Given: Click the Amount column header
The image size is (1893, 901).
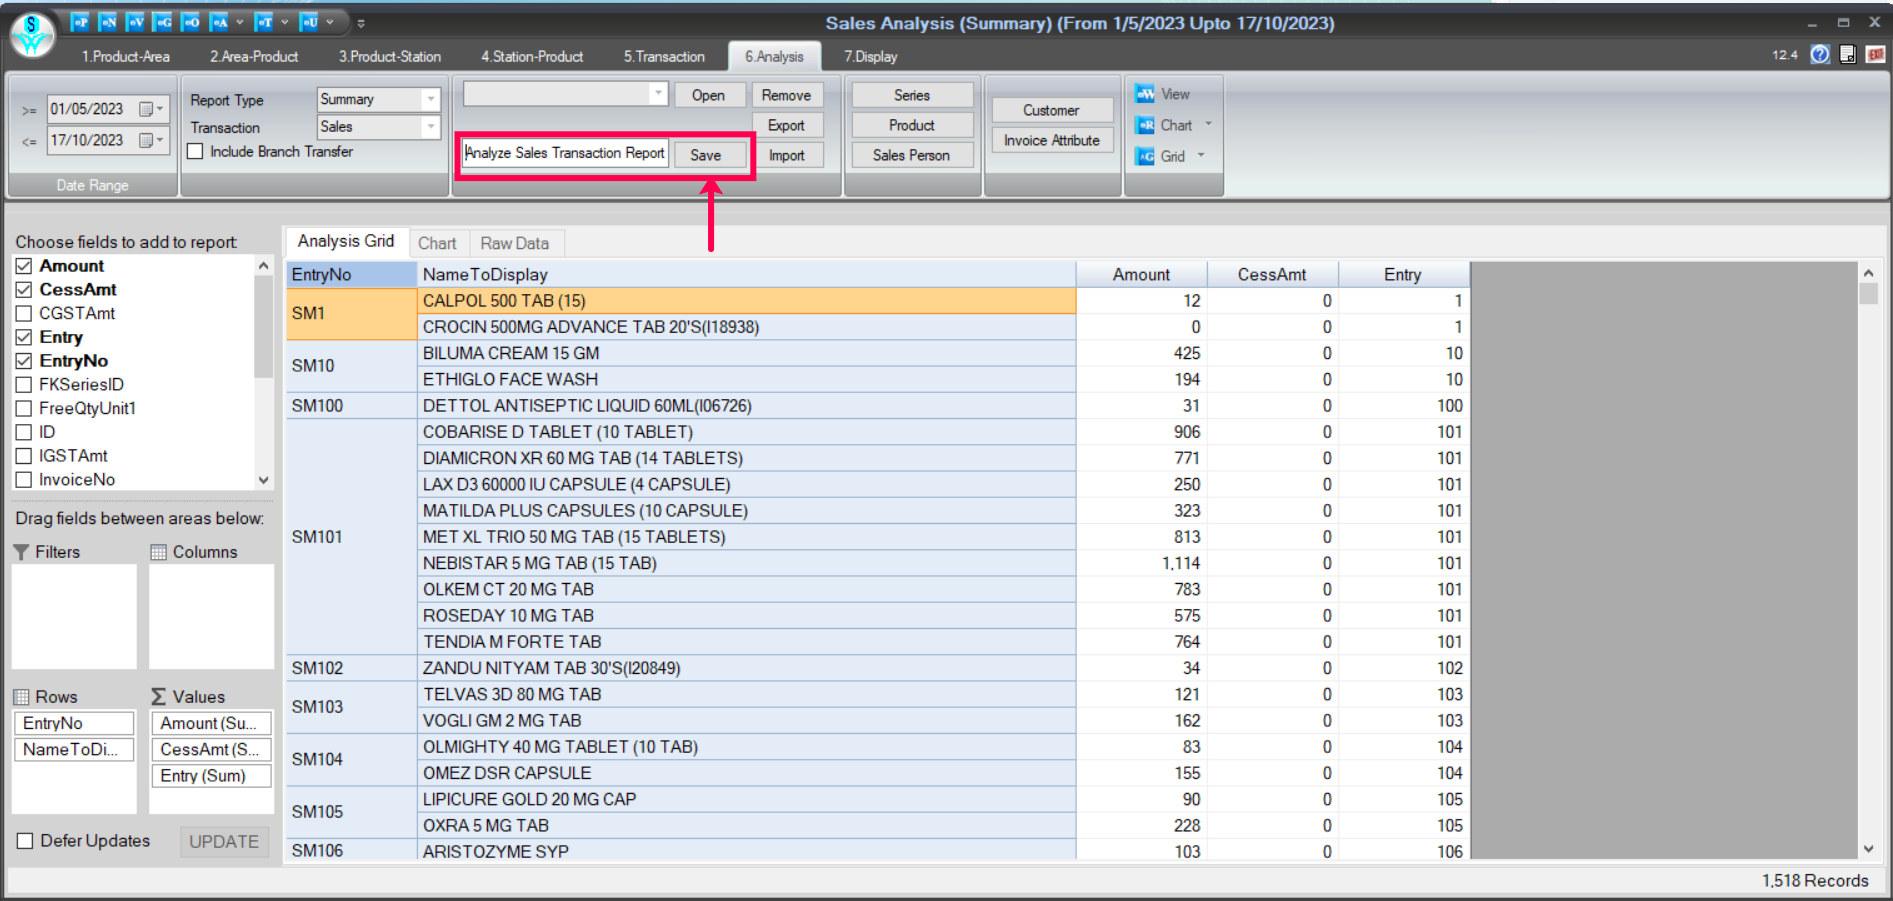Looking at the screenshot, I should pos(1141,275).
